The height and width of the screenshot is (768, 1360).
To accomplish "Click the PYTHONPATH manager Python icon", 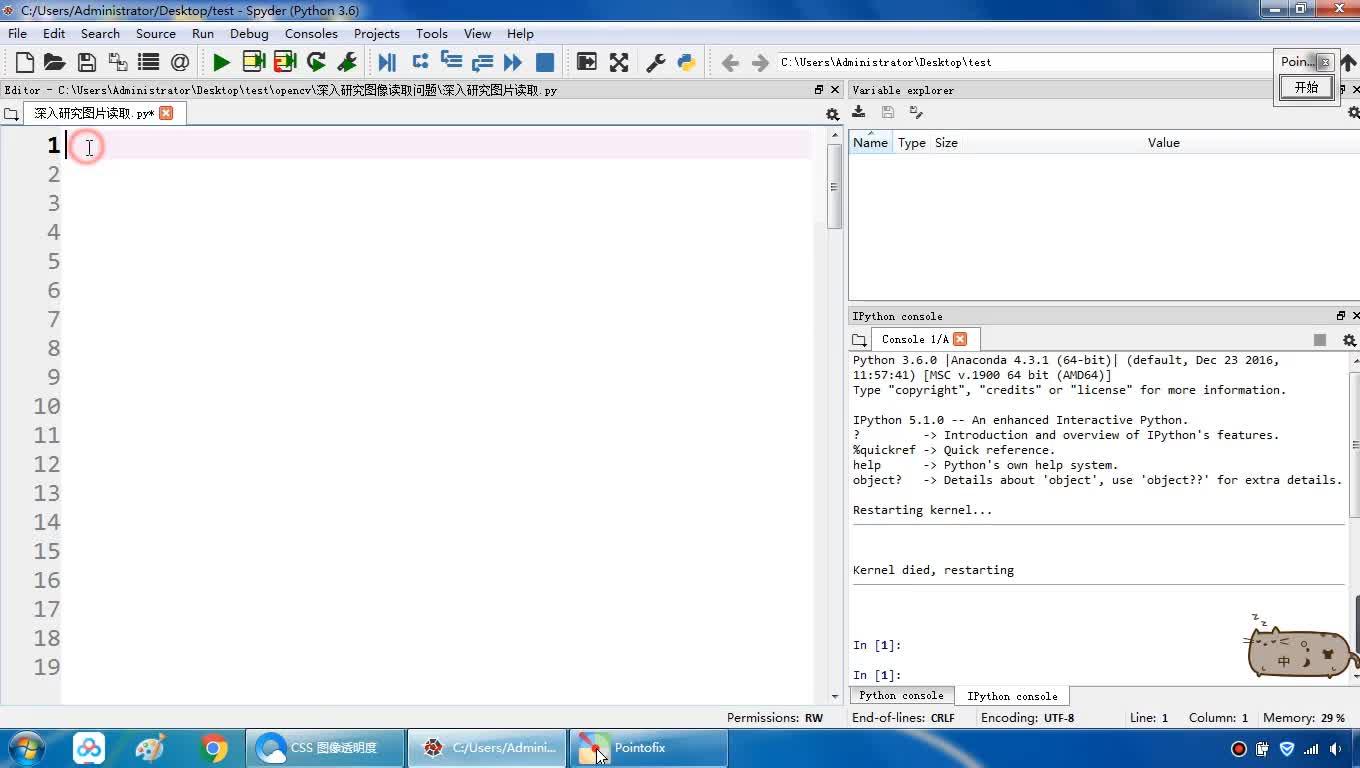I will click(686, 62).
